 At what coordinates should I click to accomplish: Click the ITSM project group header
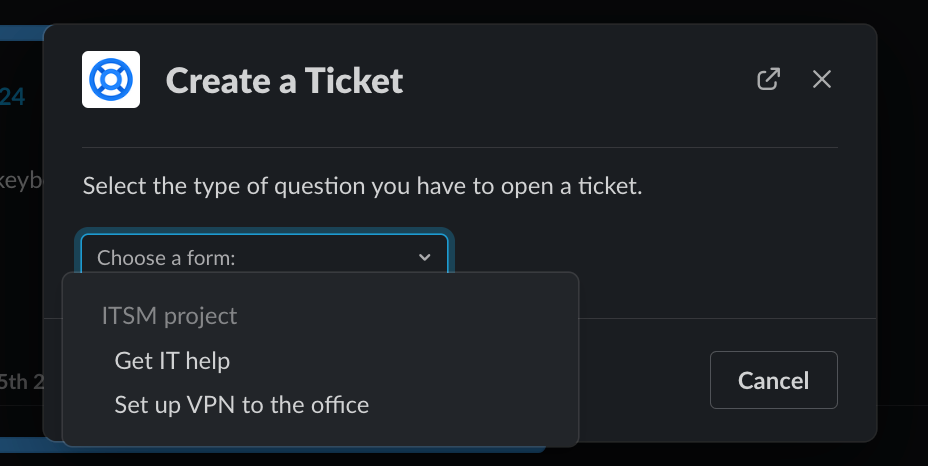pos(170,316)
